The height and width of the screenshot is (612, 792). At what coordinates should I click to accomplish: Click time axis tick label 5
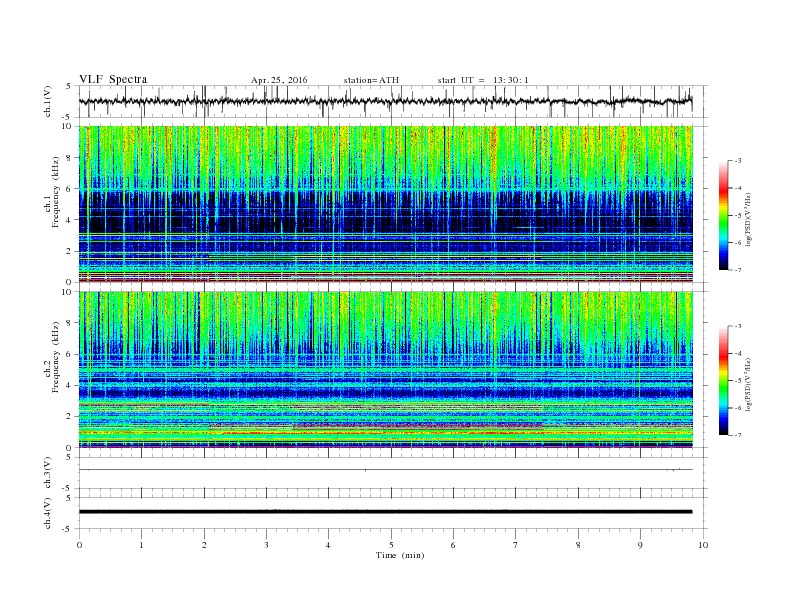coord(391,545)
